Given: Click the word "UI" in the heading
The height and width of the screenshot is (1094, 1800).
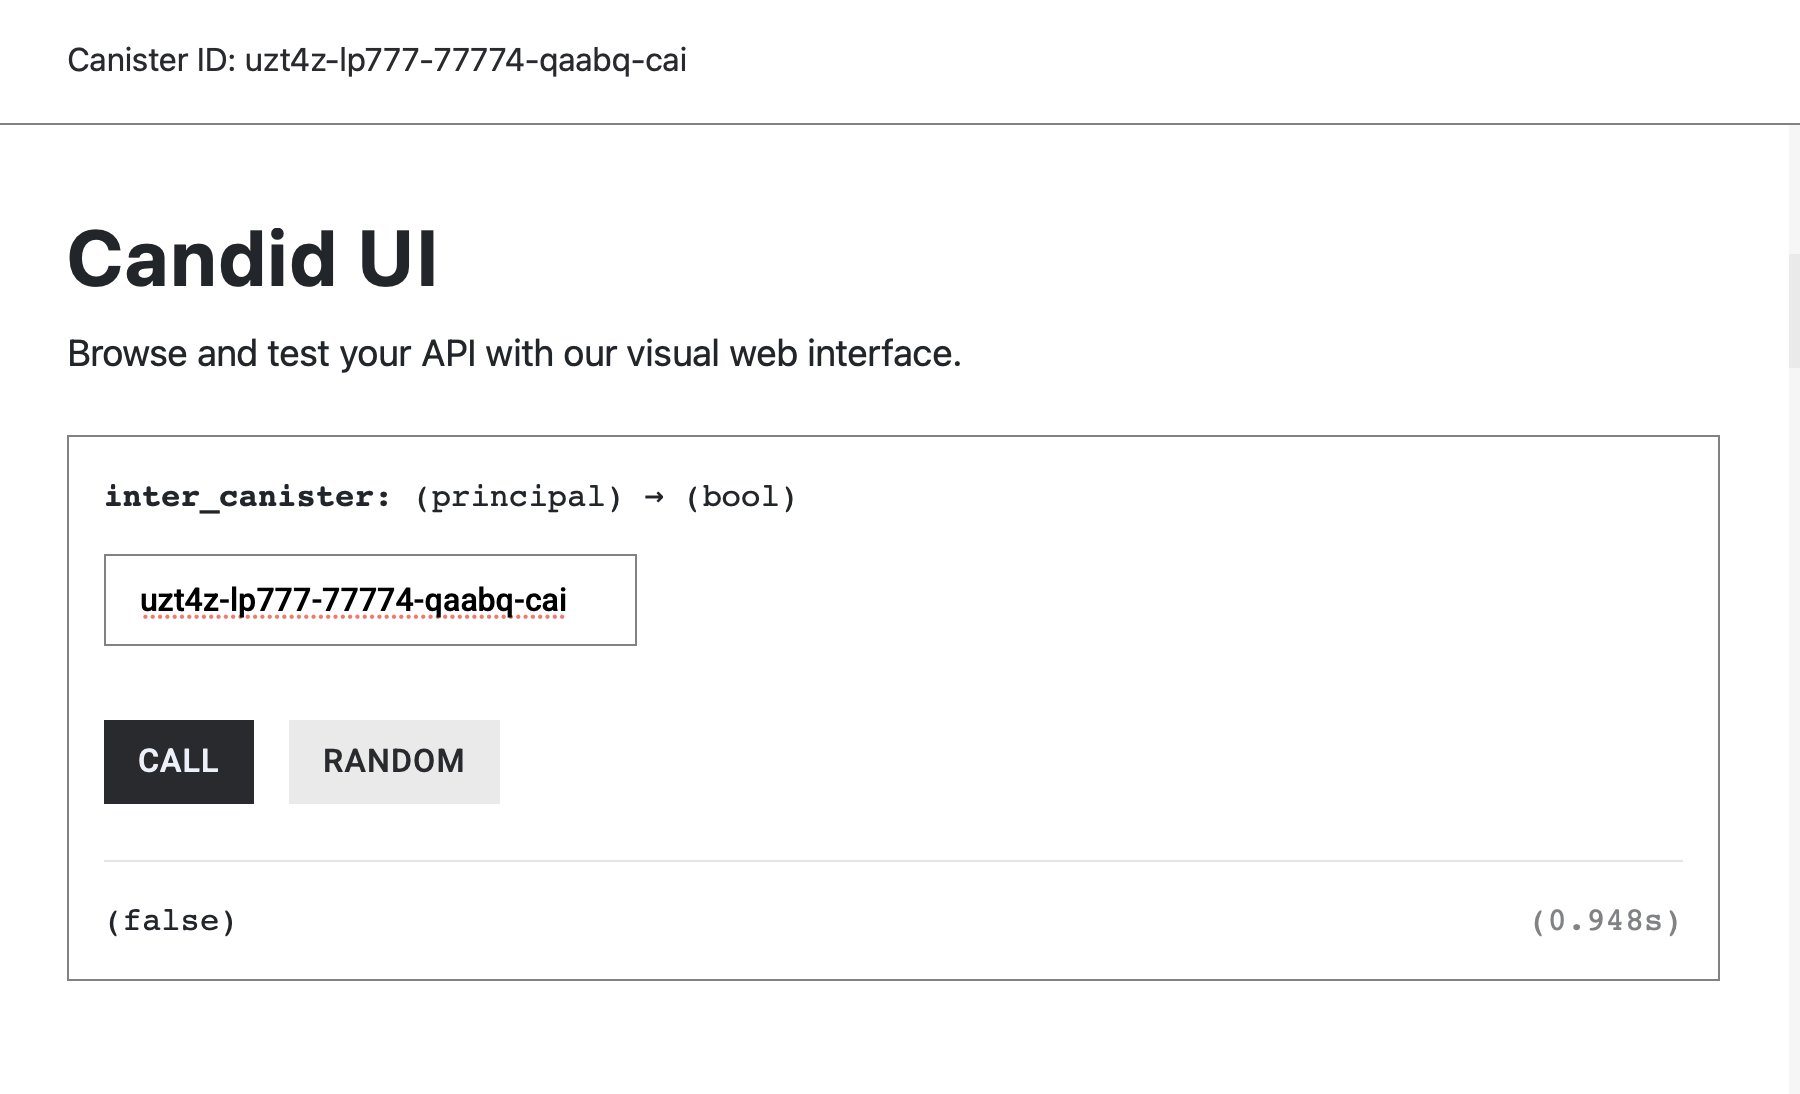Looking at the screenshot, I should (x=397, y=259).
